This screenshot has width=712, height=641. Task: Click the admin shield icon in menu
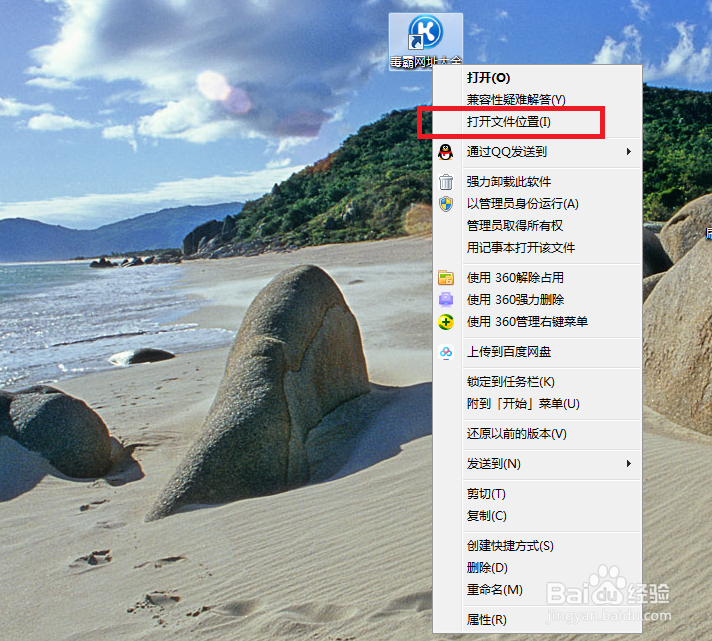(446, 204)
